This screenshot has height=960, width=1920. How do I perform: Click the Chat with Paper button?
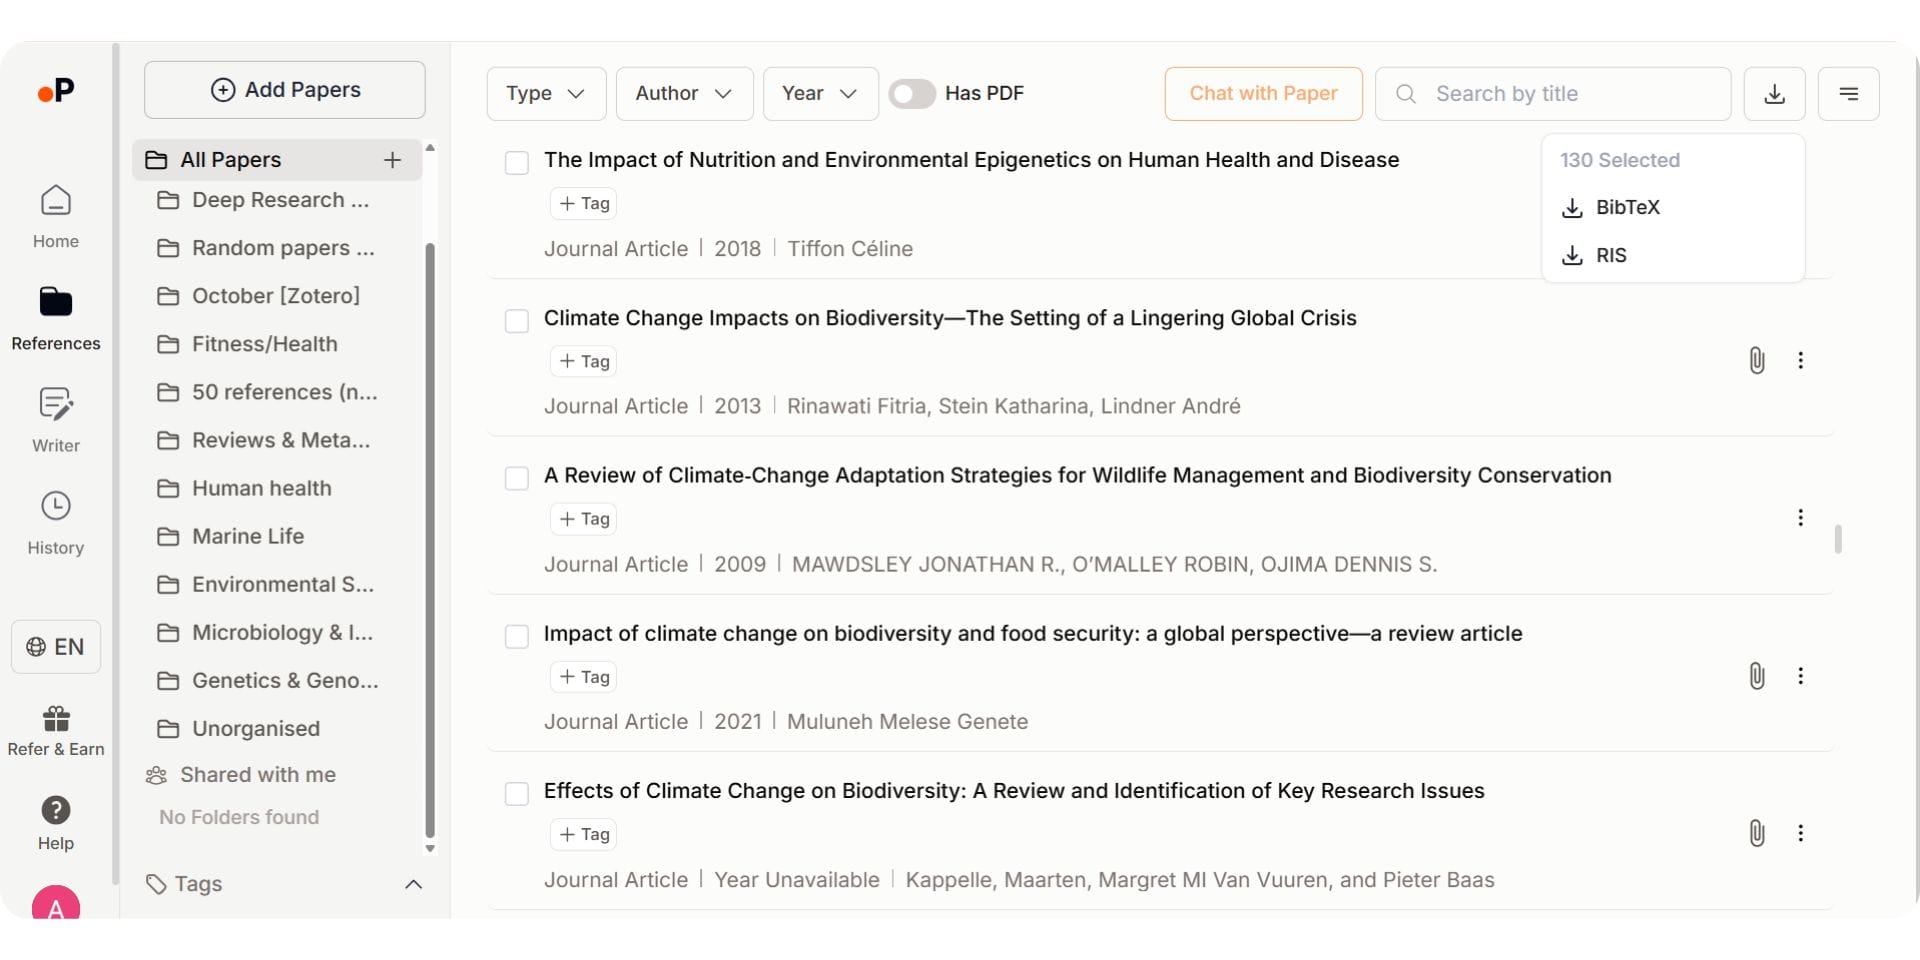(1263, 93)
